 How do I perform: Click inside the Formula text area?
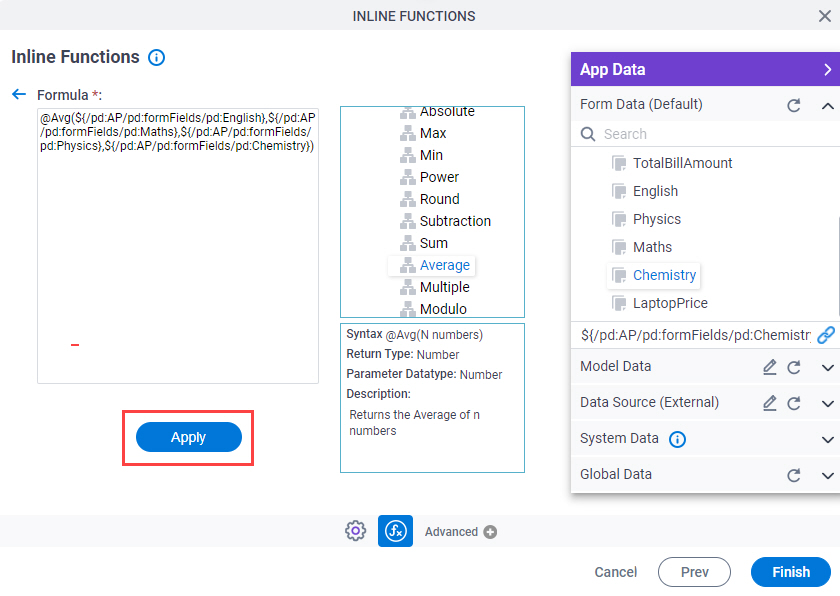[x=178, y=246]
